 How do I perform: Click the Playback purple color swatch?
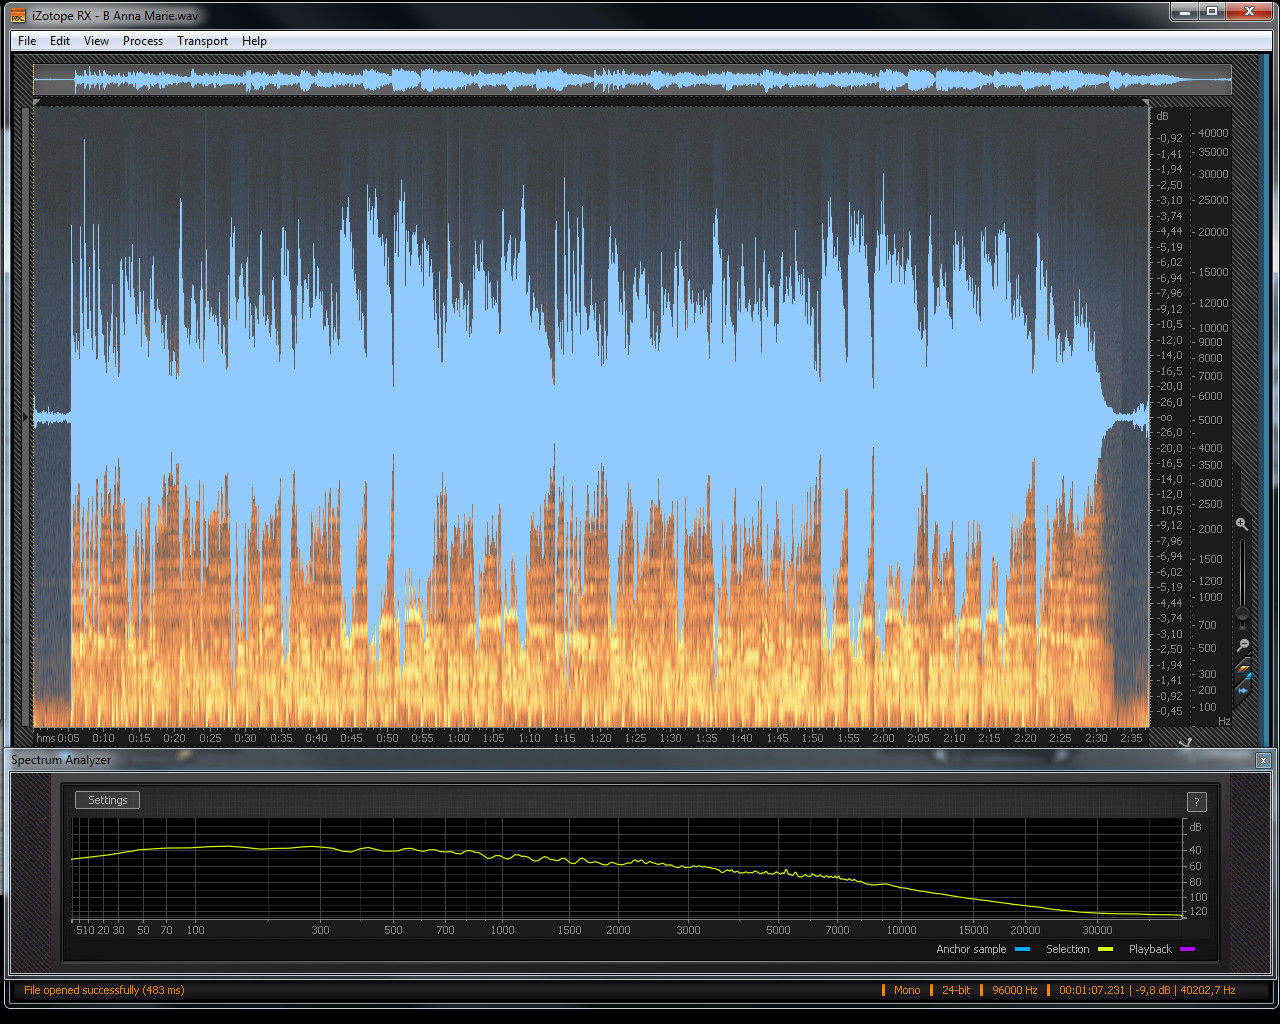click(1187, 949)
